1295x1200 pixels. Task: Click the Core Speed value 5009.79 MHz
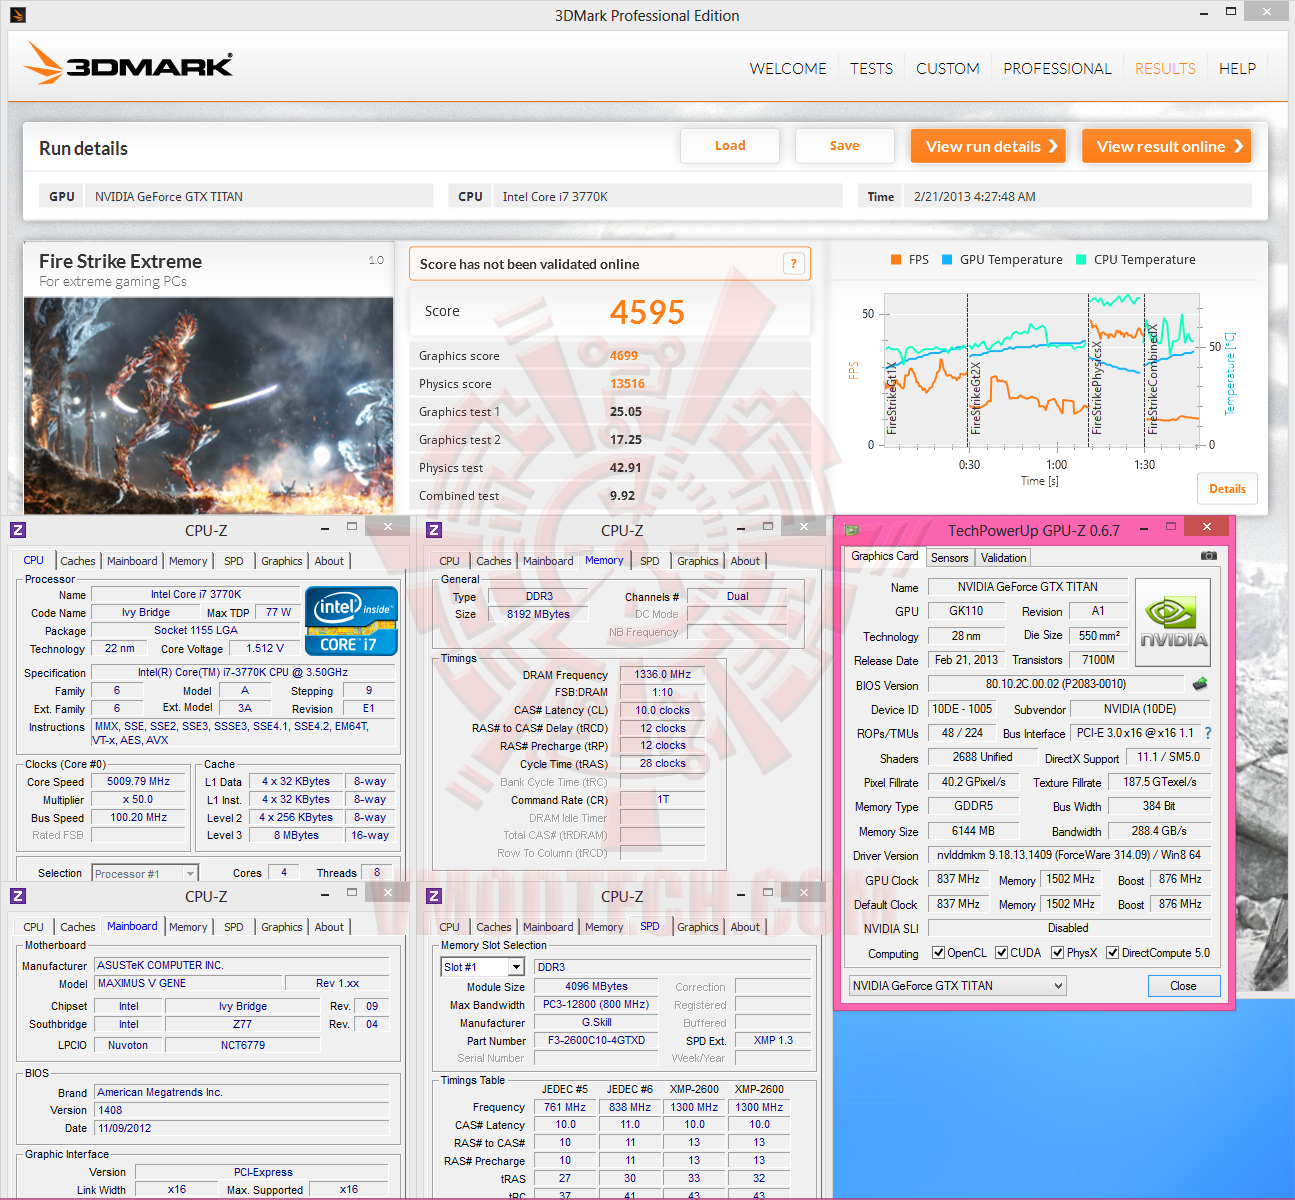click(x=139, y=782)
